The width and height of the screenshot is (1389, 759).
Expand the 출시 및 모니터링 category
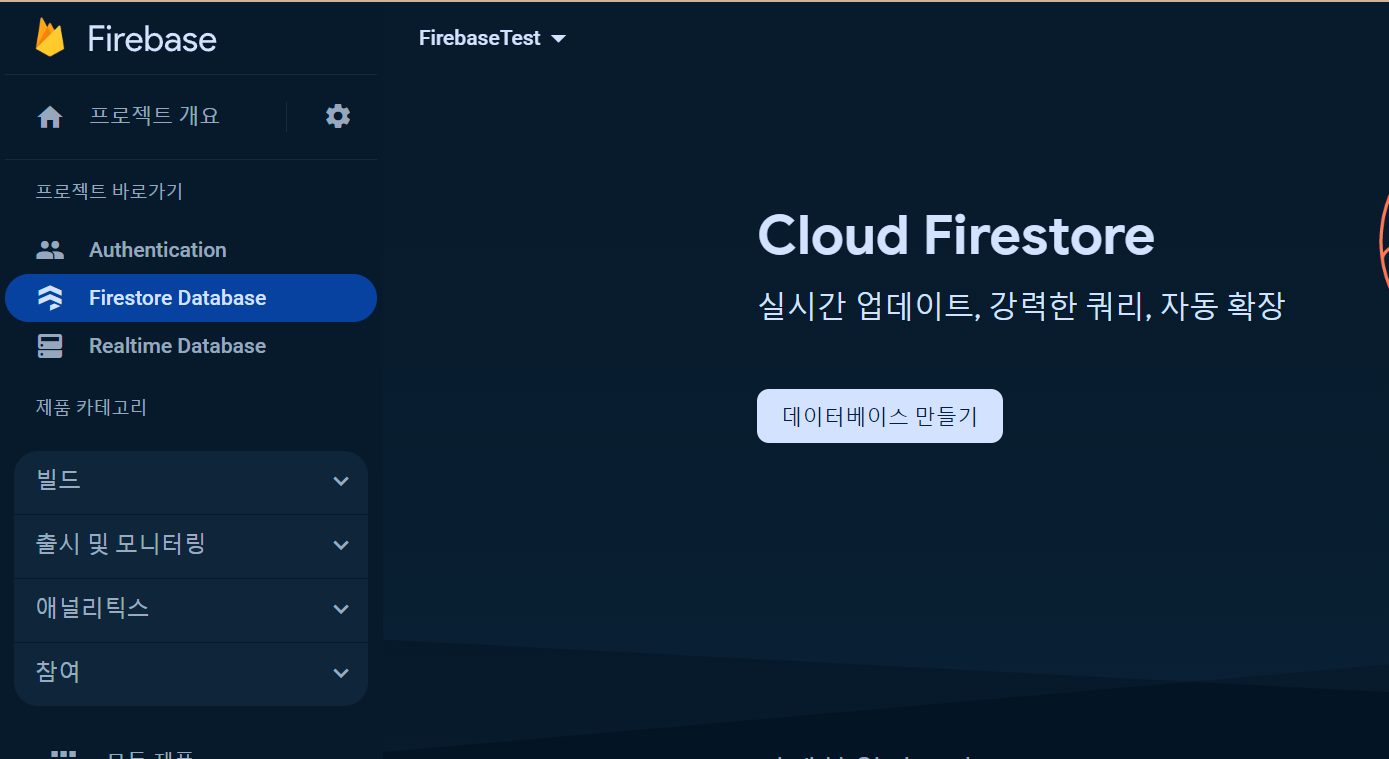[191, 546]
